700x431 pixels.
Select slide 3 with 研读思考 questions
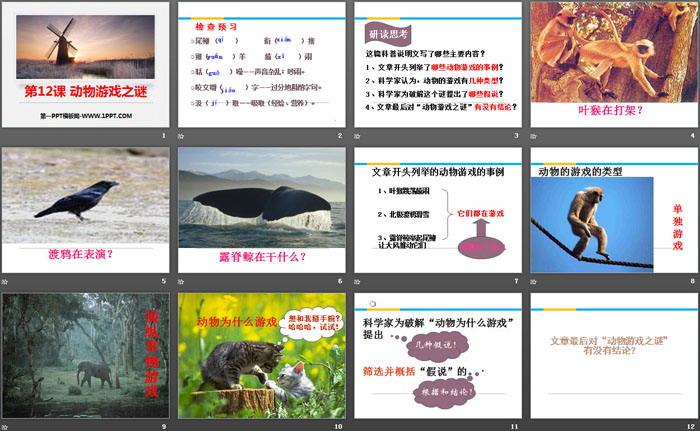pos(438,65)
